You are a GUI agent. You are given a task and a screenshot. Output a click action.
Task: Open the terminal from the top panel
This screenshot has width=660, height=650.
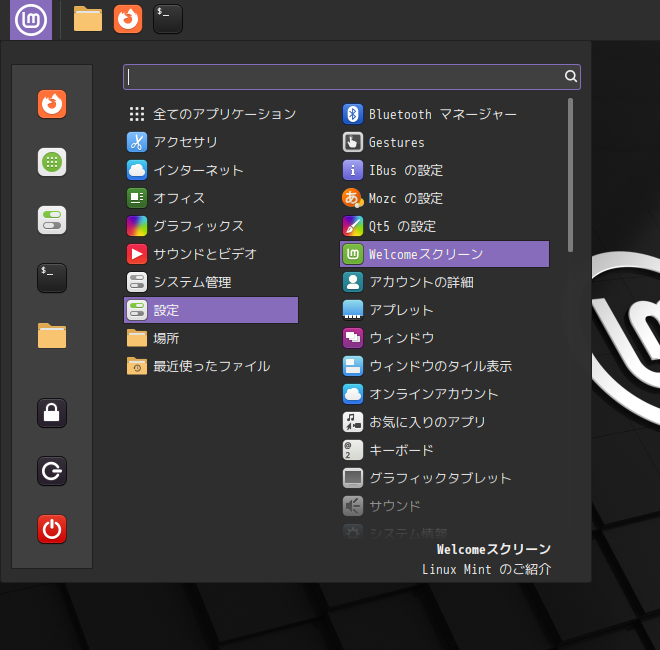tap(168, 19)
